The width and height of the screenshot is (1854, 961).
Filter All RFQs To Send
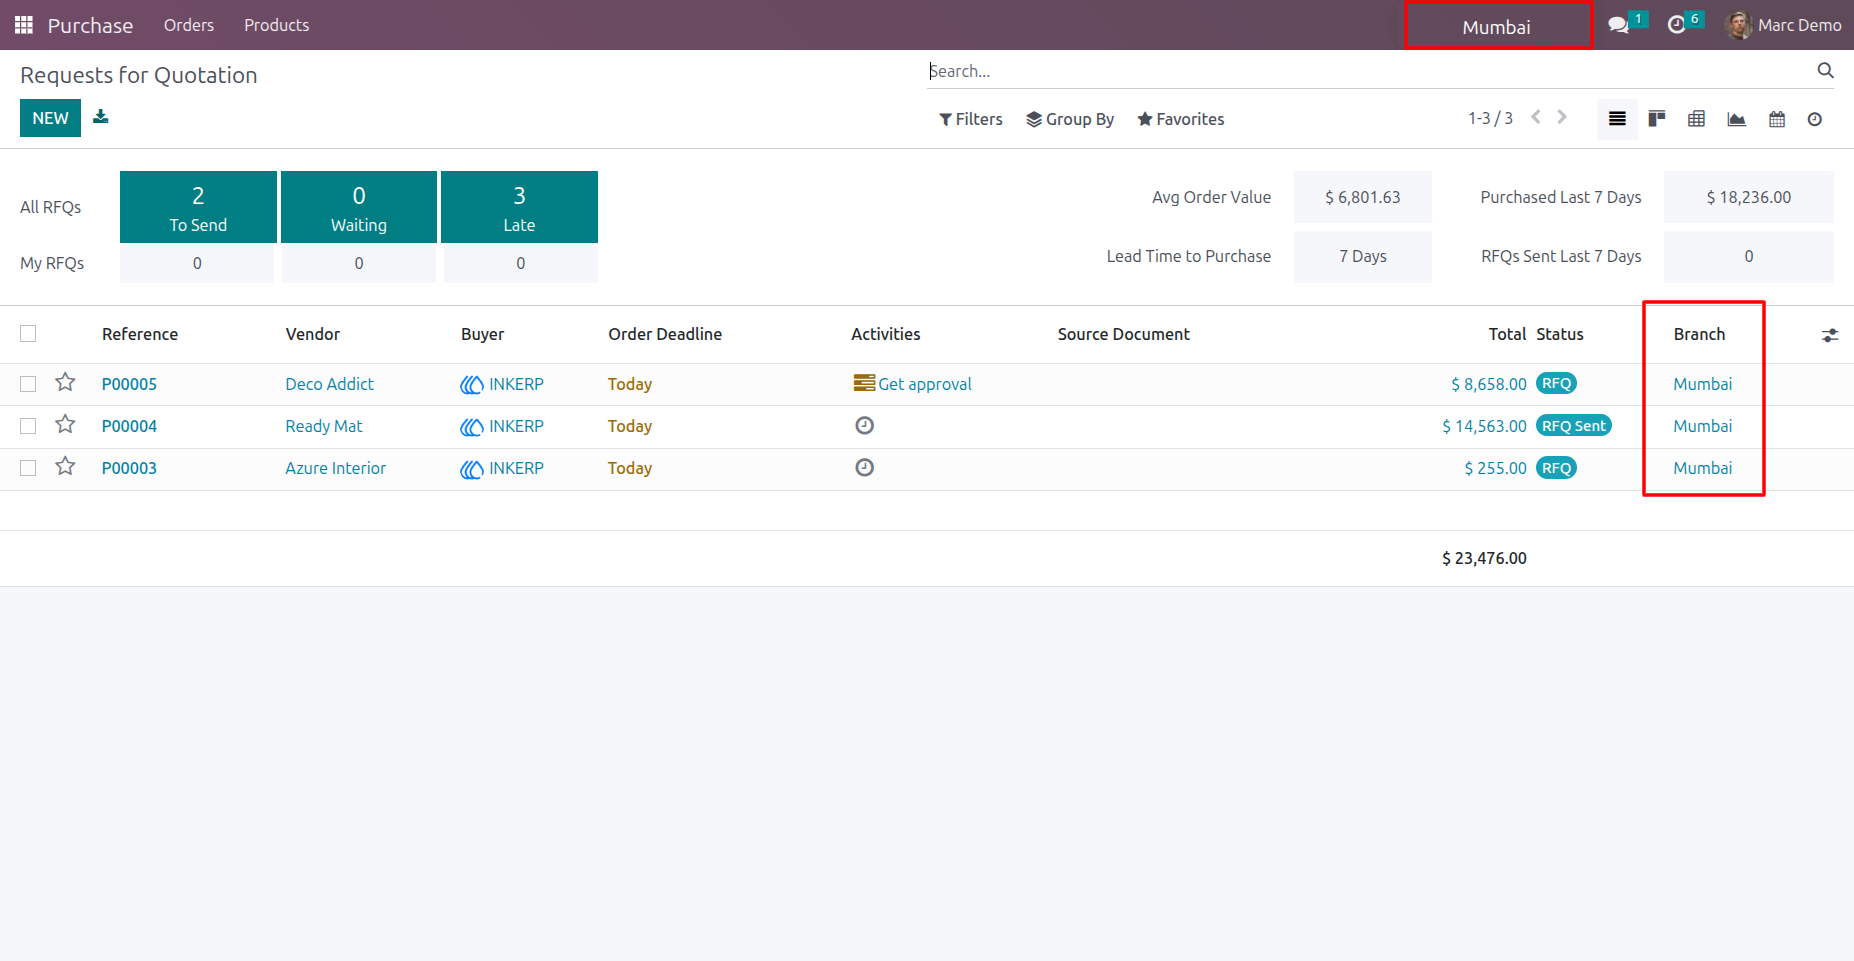pyautogui.click(x=198, y=207)
